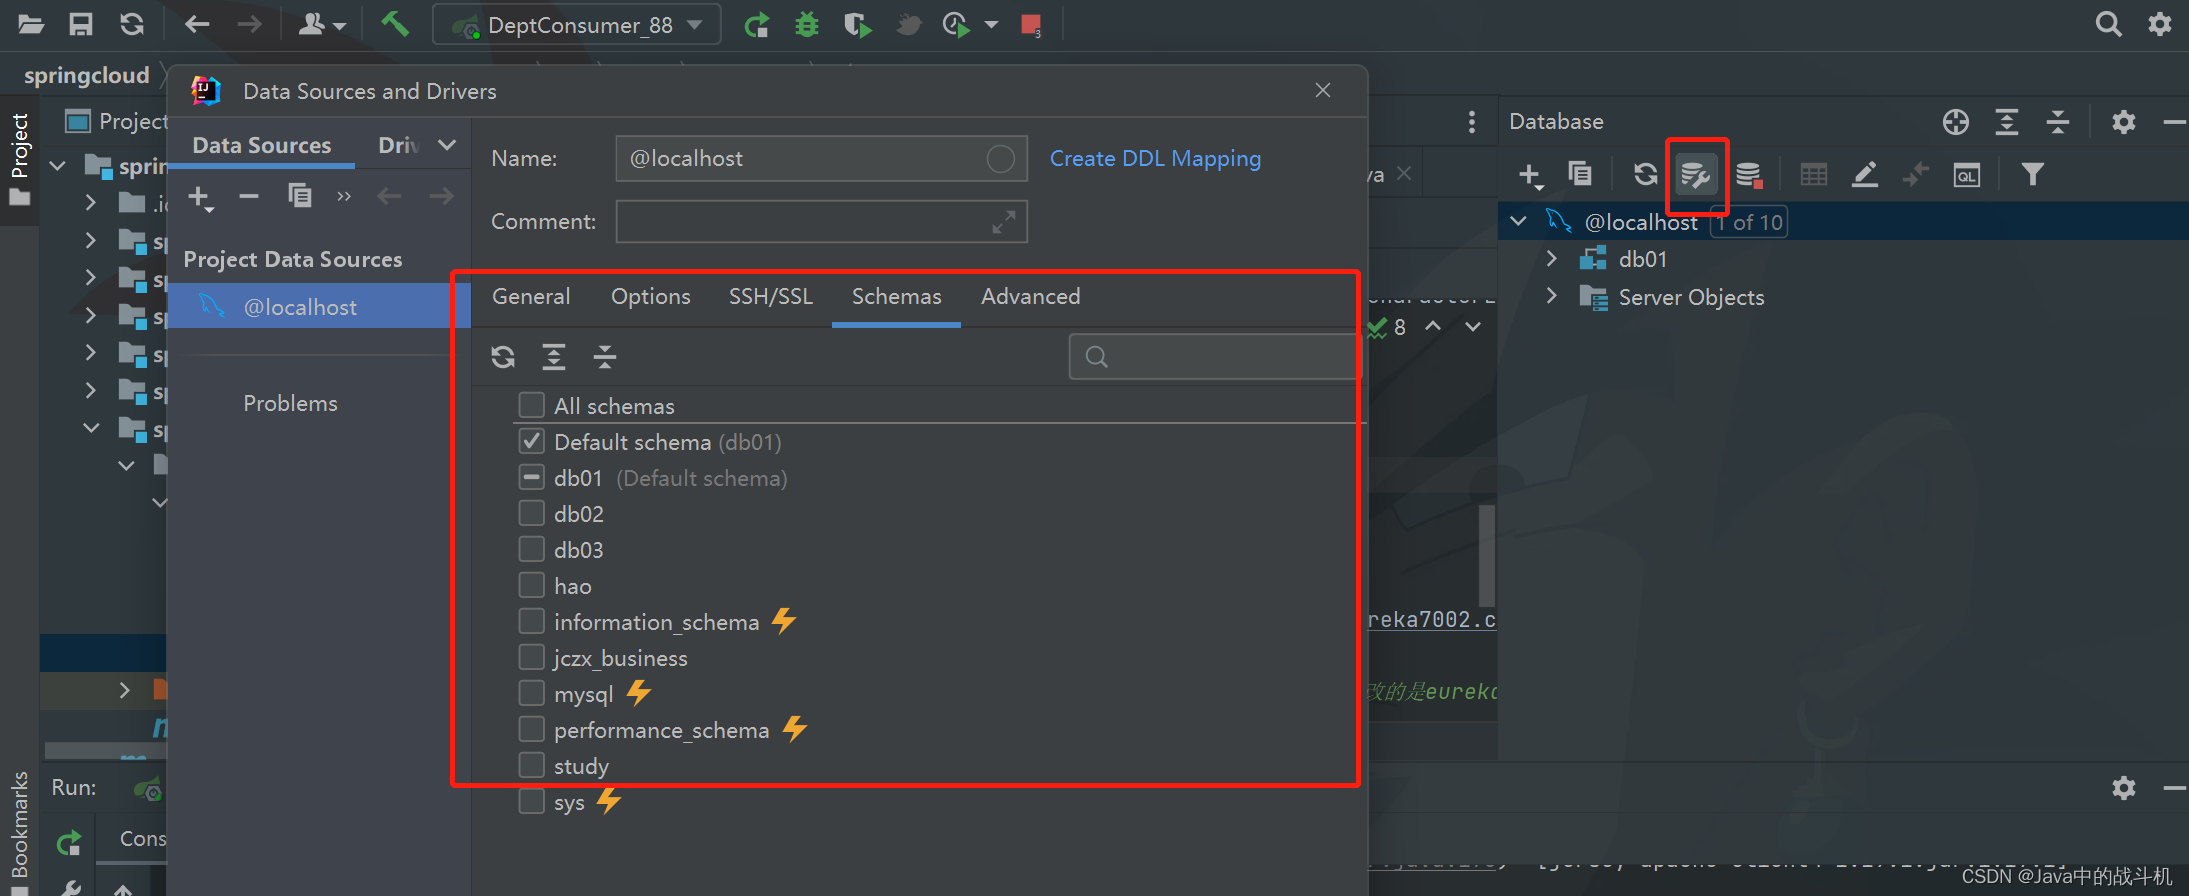The width and height of the screenshot is (2189, 896).
Task: Click the schema search box
Action: click(1215, 357)
